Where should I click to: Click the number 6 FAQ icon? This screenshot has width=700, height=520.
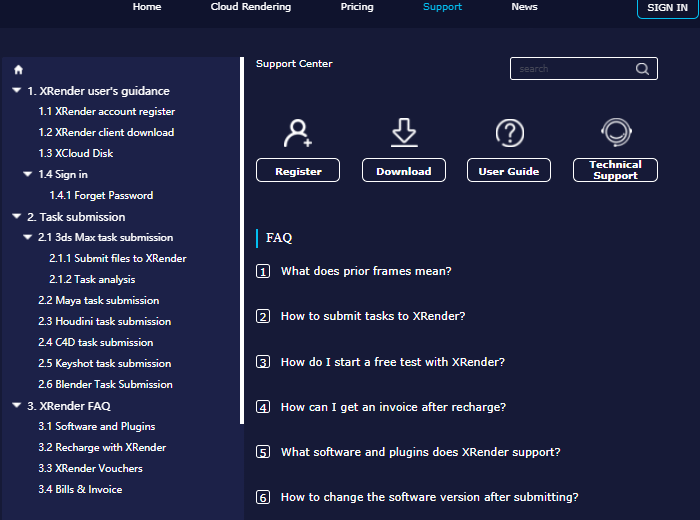click(263, 497)
